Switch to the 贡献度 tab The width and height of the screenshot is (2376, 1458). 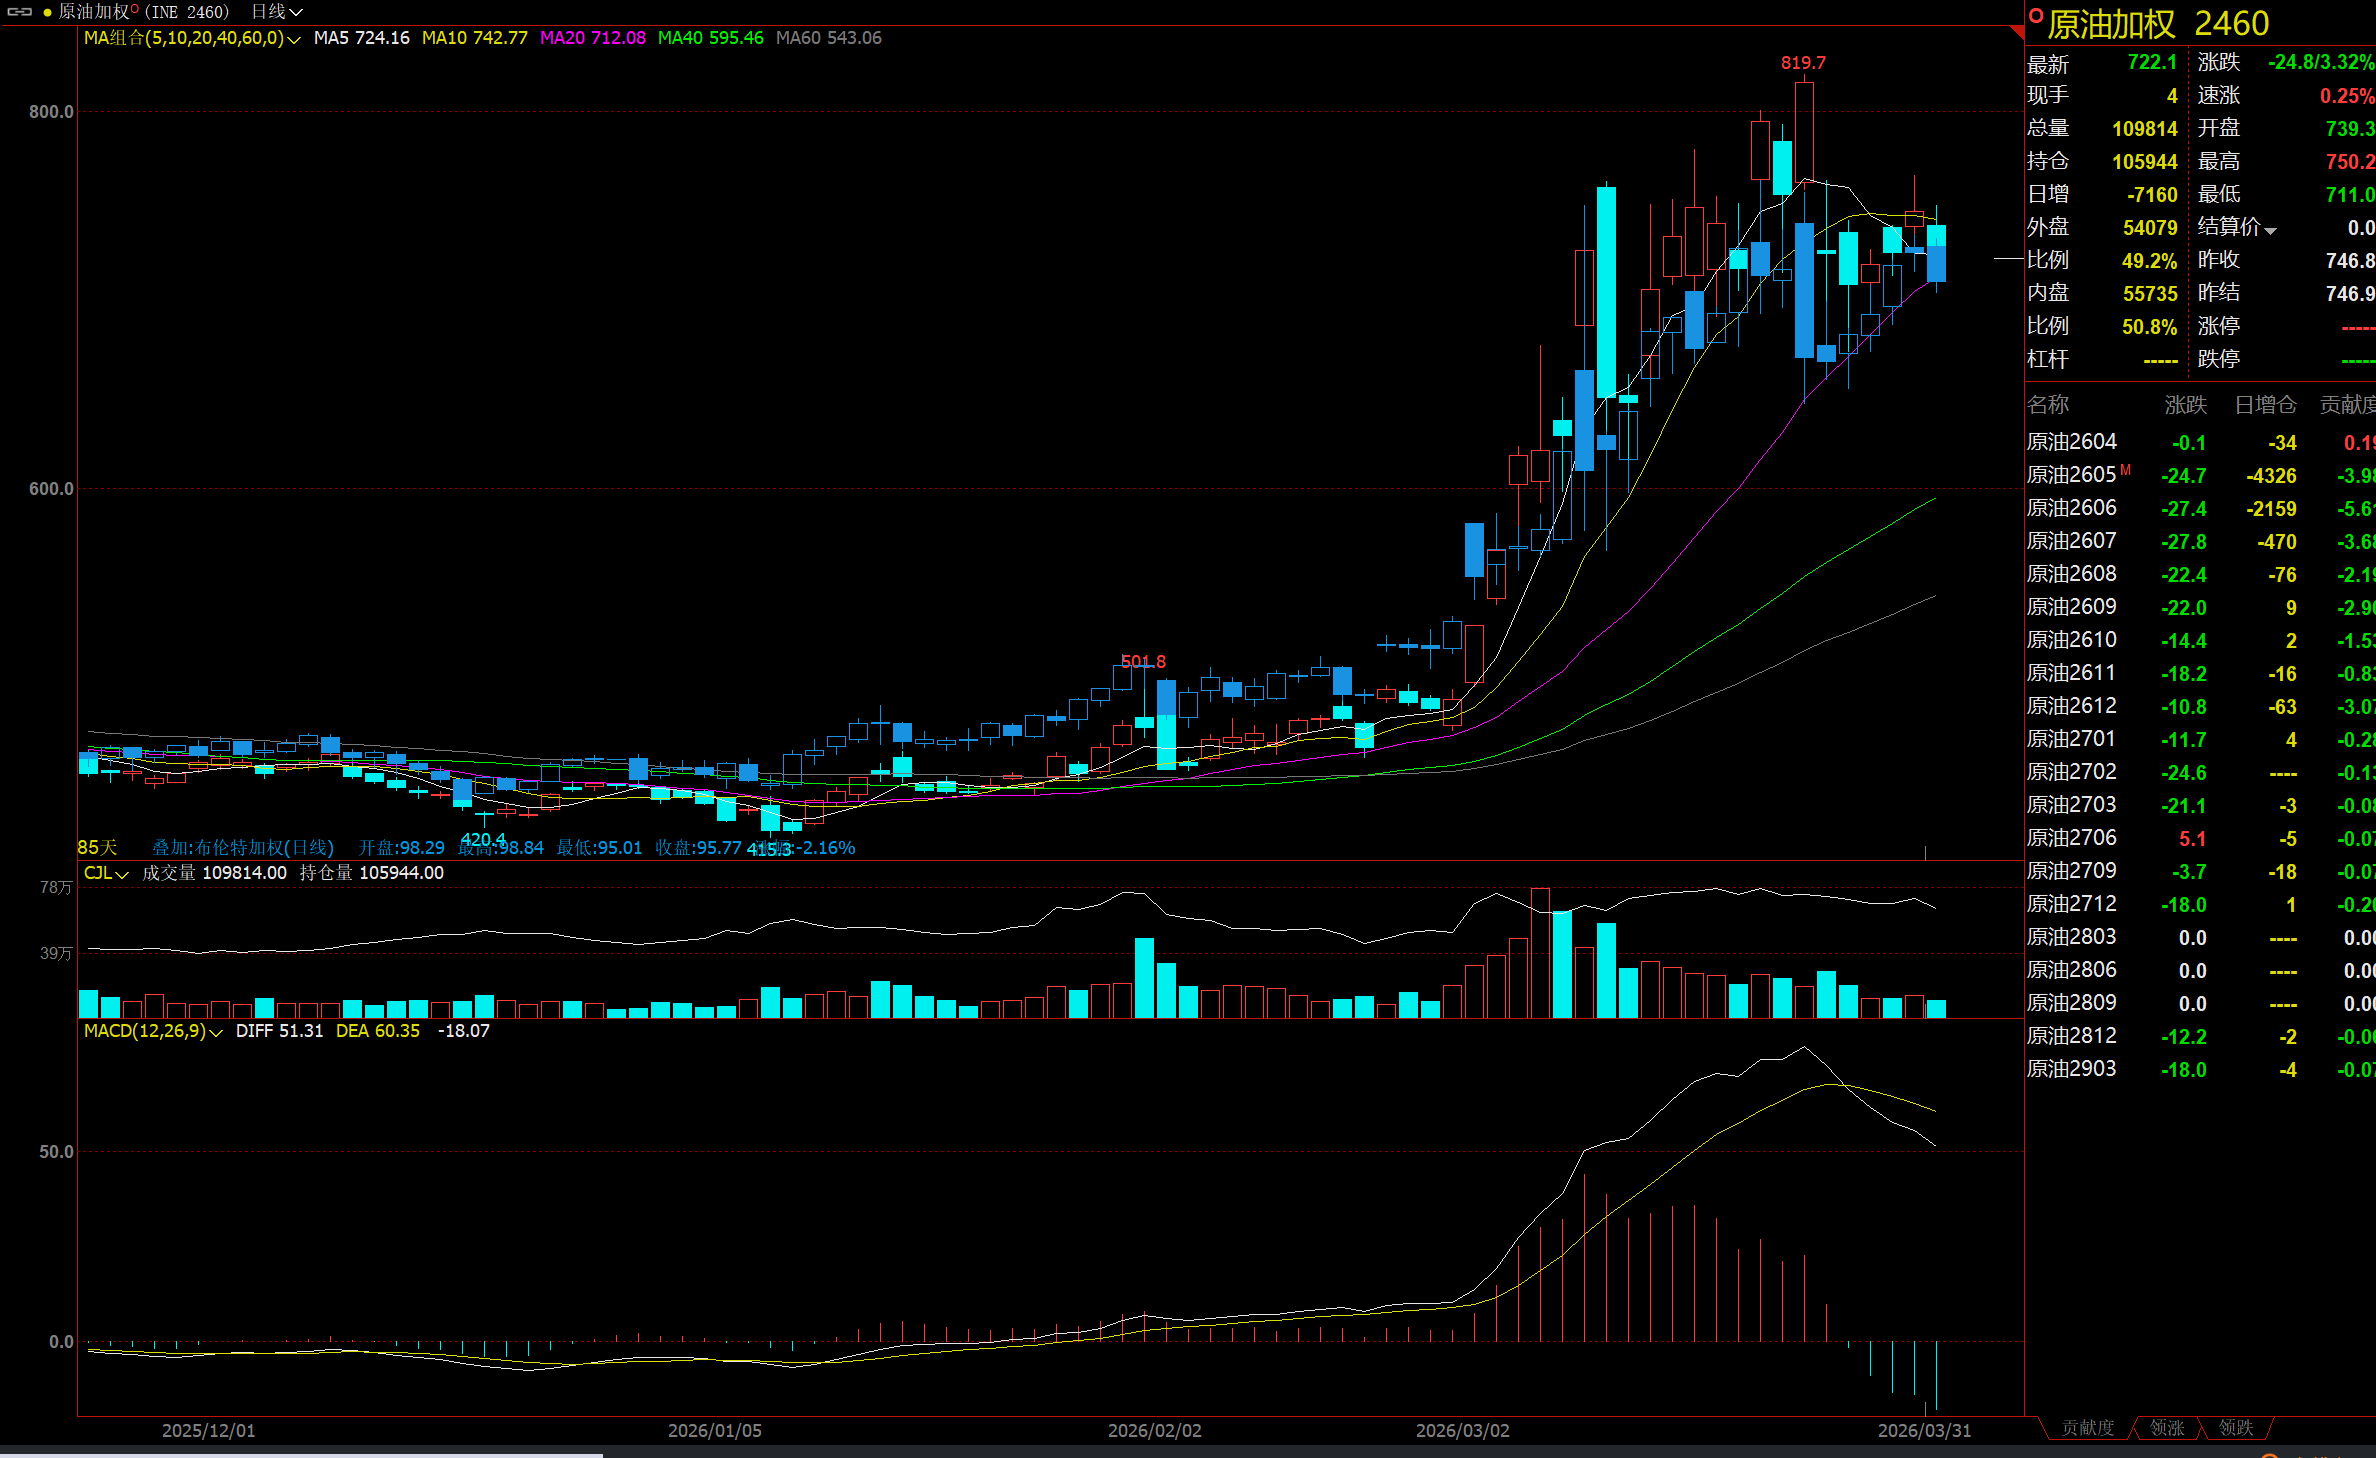2088,1428
